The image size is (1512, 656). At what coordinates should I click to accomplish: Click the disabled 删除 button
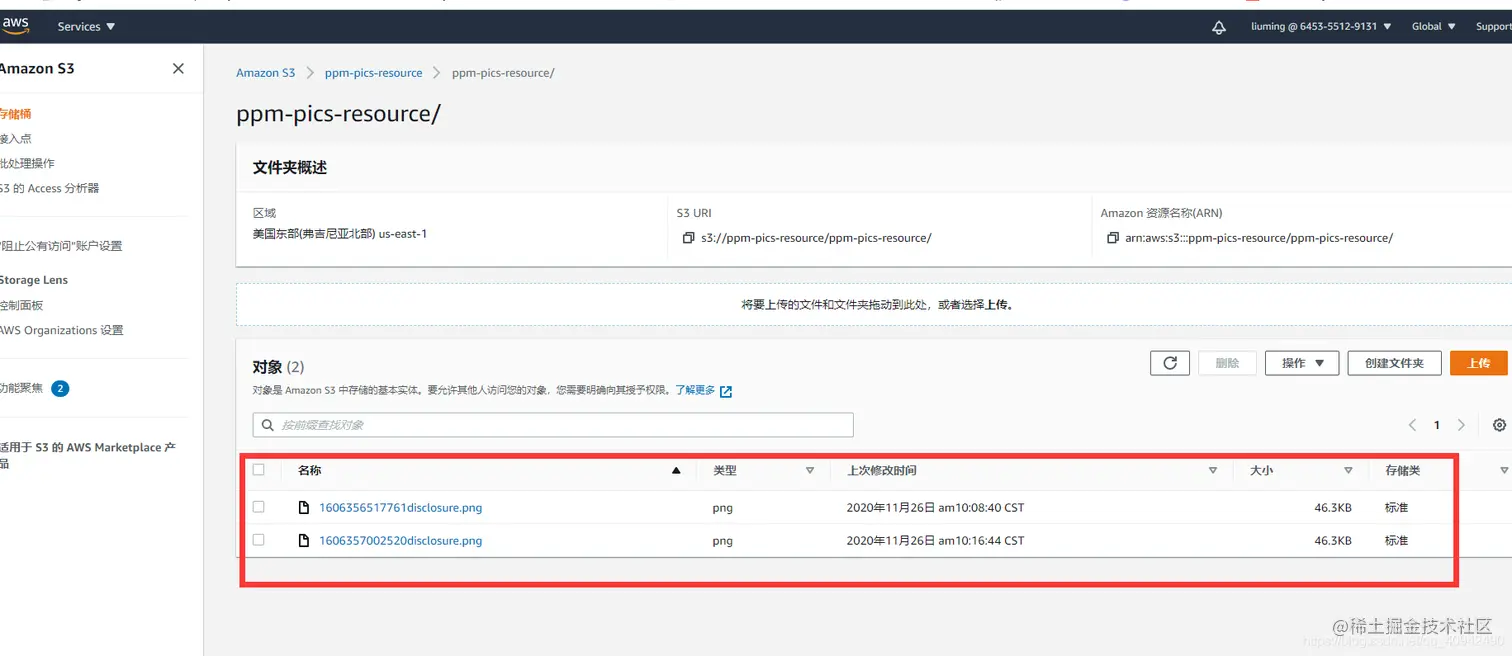tap(1227, 363)
